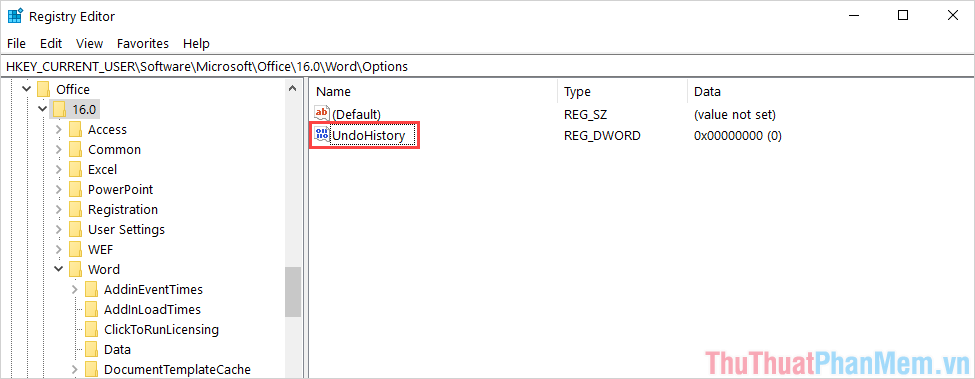Select the 16.0 key label
The height and width of the screenshot is (379, 975).
coord(84,109)
